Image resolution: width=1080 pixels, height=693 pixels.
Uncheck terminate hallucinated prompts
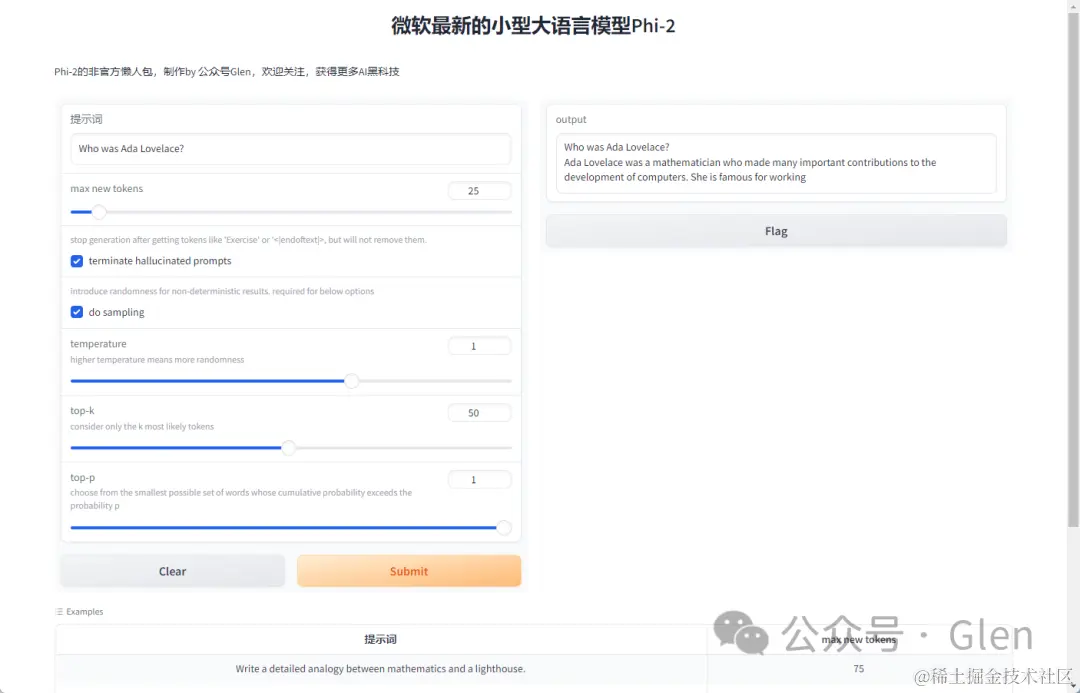(x=76, y=260)
